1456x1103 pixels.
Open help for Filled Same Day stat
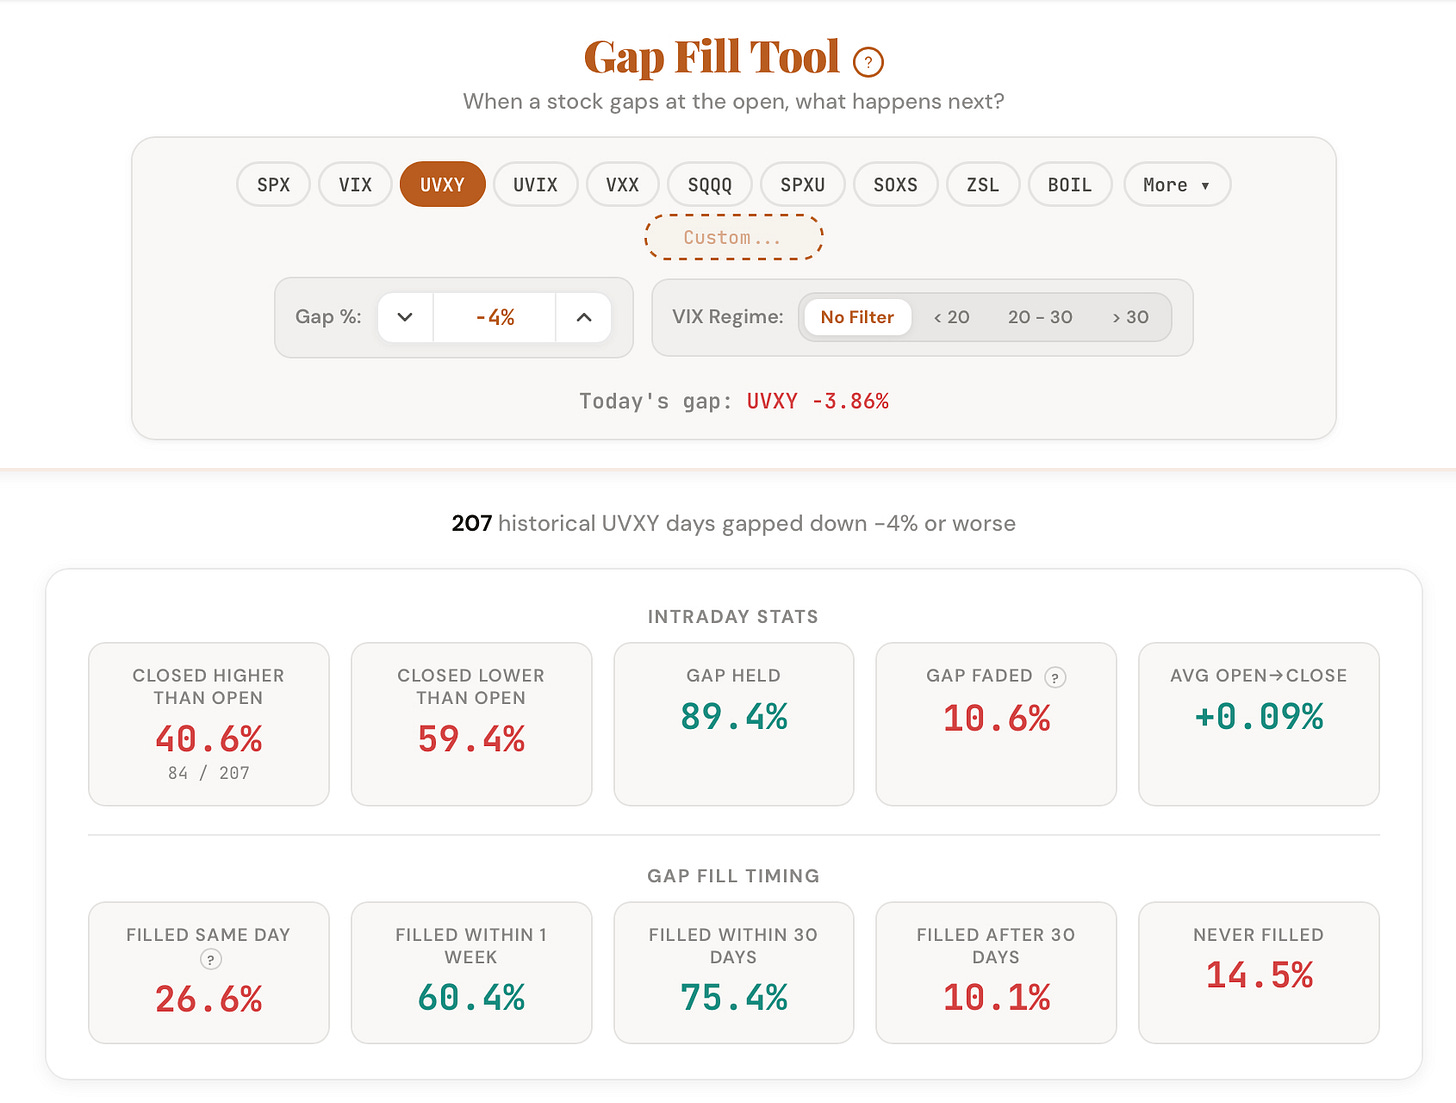210,958
